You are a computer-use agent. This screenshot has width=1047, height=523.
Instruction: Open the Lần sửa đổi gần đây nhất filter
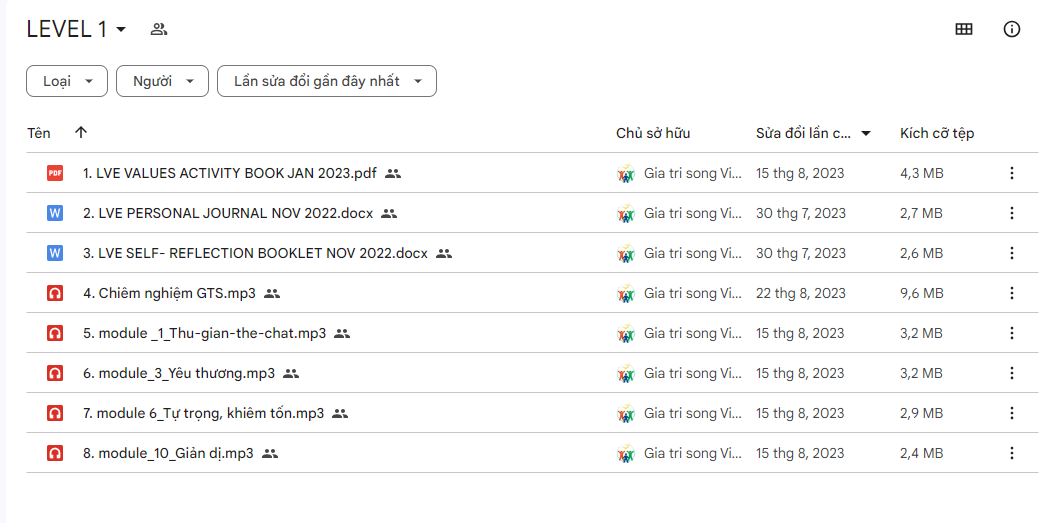(x=326, y=81)
